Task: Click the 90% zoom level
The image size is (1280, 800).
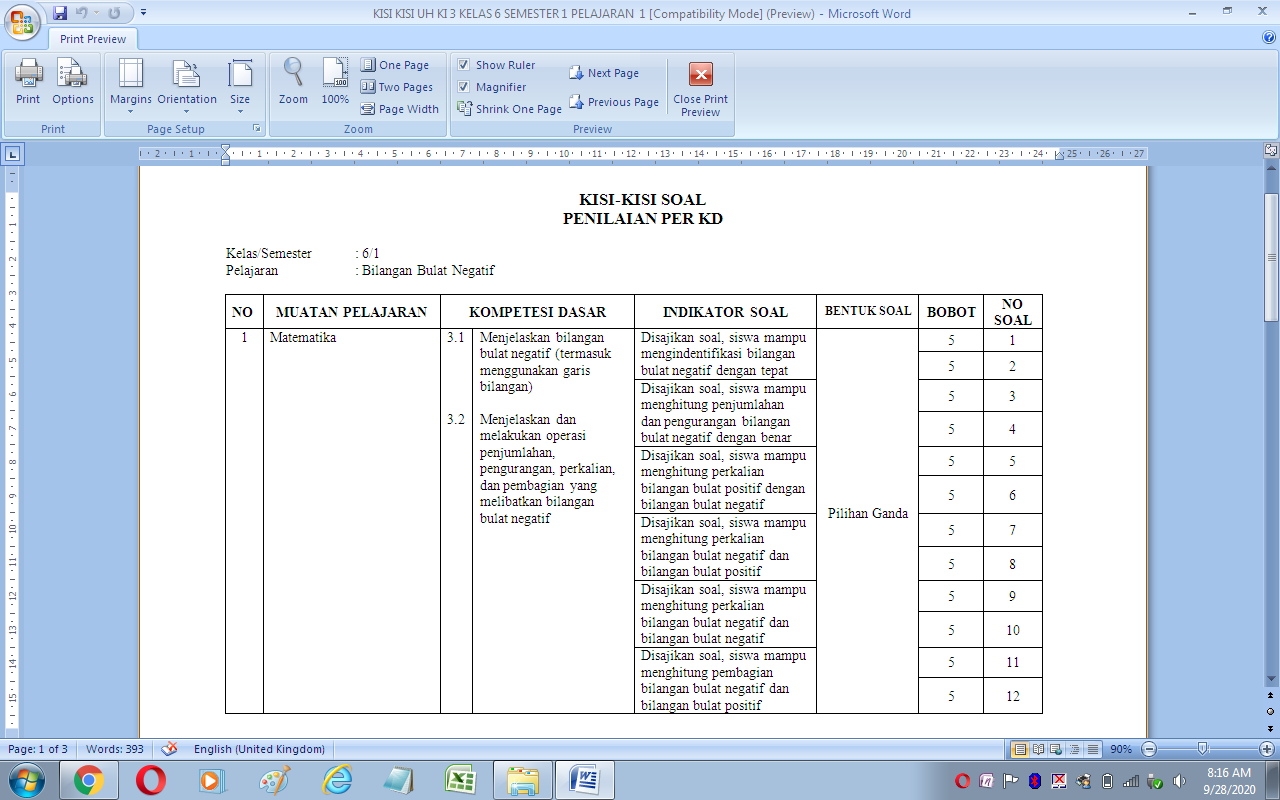Action: (1121, 749)
